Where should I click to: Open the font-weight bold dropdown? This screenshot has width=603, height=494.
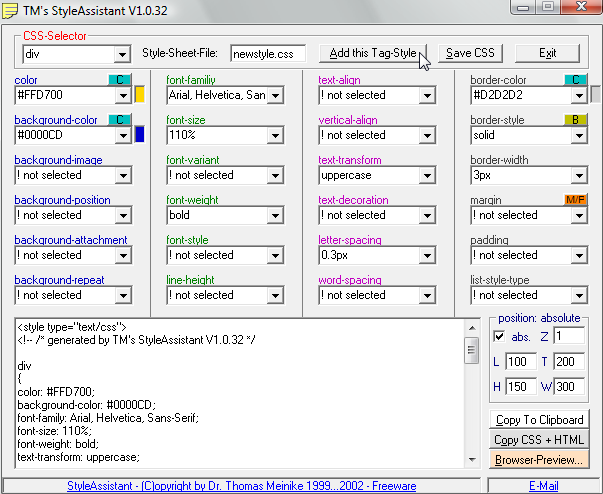point(275,215)
